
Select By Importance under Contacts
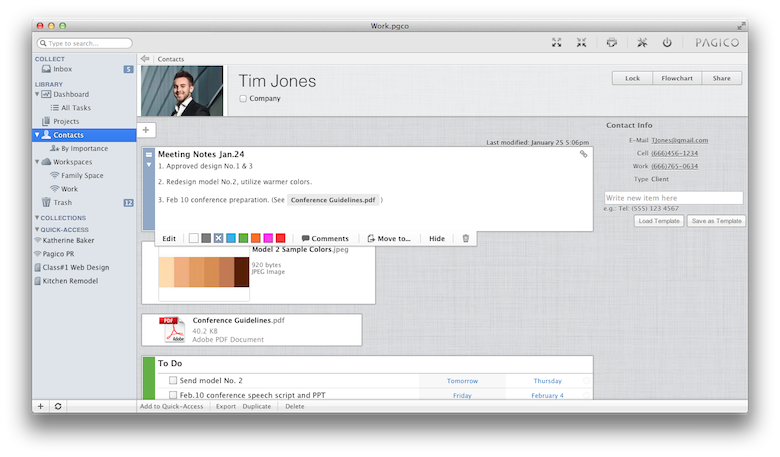pos(84,148)
